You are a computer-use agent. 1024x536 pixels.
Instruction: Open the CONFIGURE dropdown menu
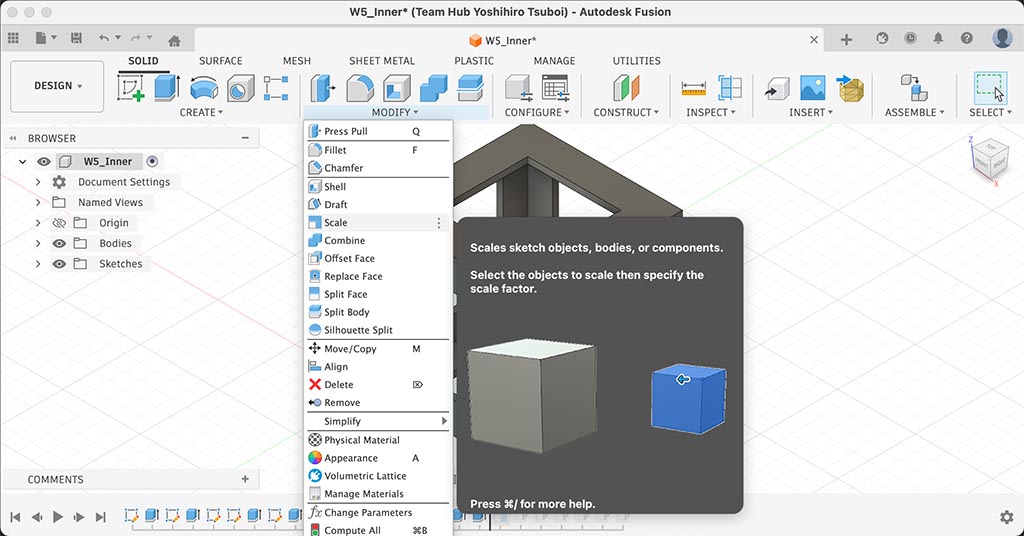[537, 112]
